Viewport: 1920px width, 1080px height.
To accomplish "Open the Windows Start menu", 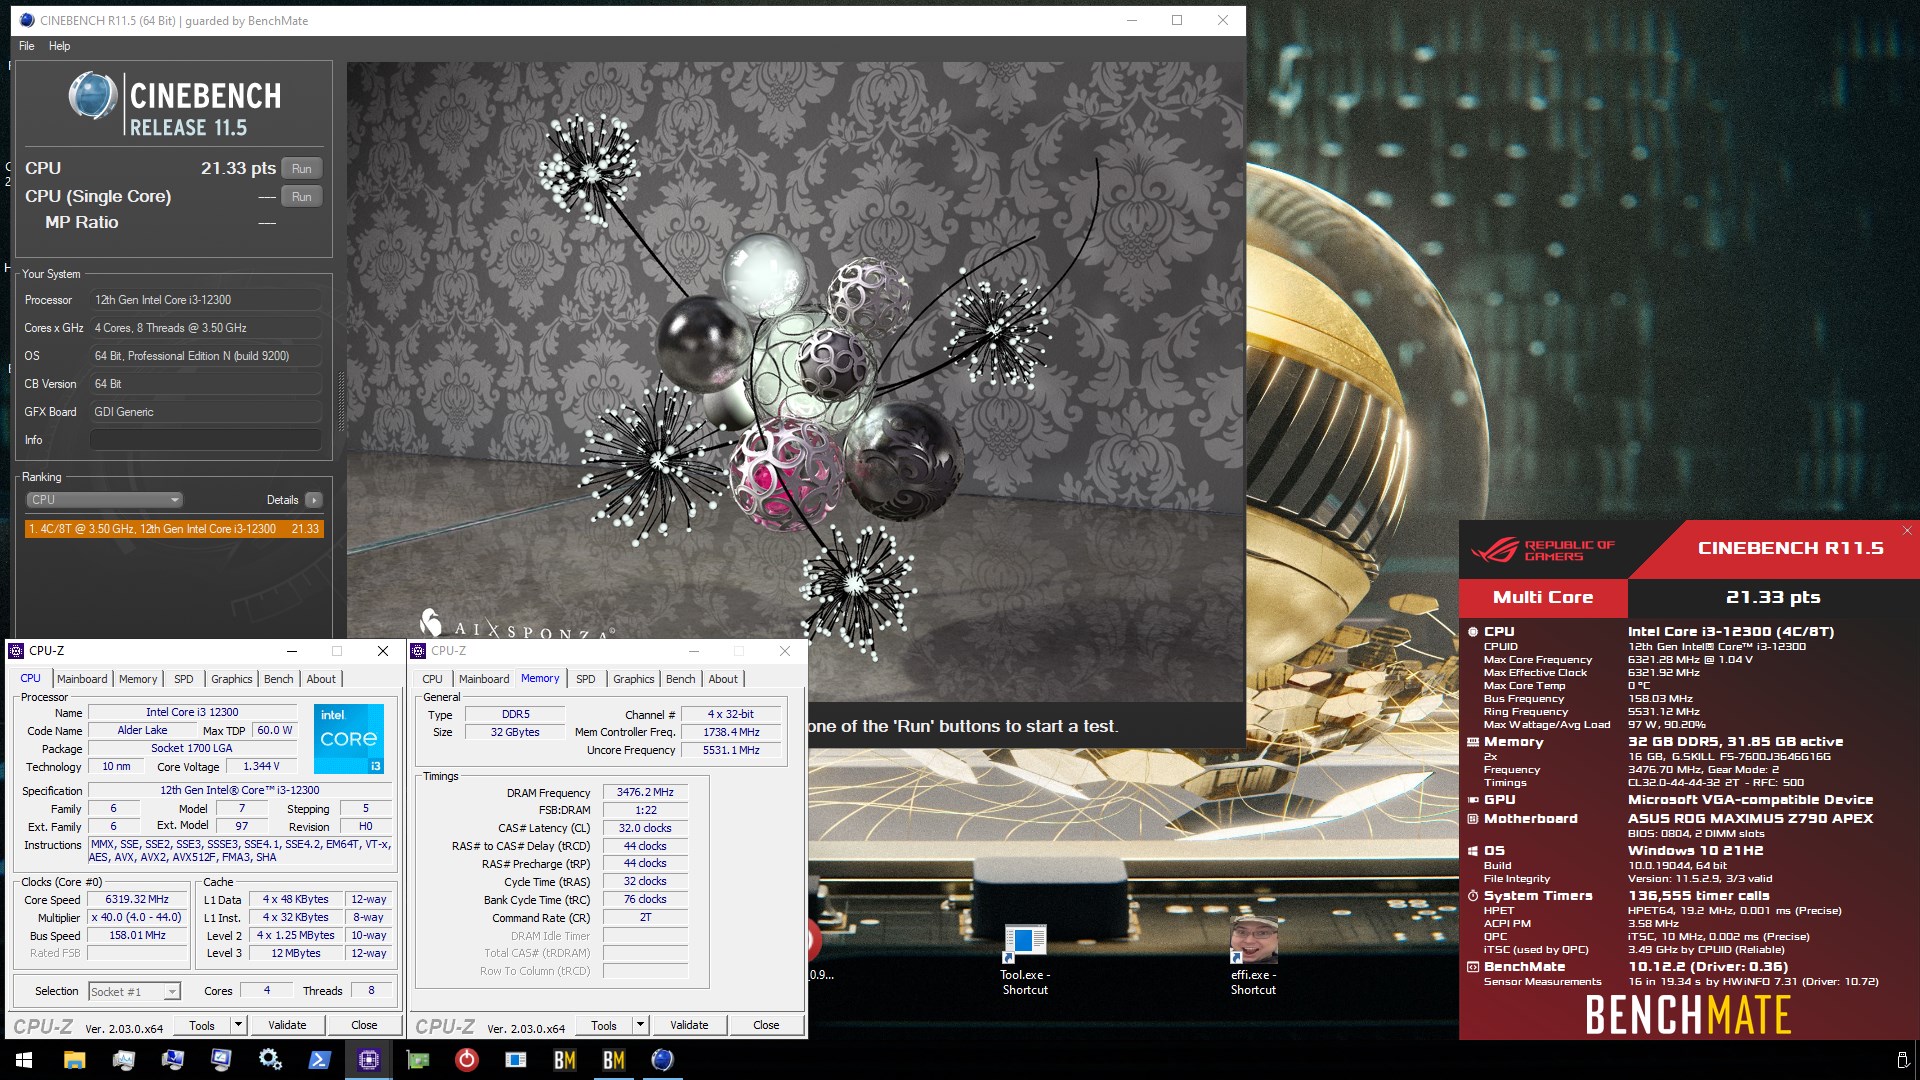I will [24, 1060].
